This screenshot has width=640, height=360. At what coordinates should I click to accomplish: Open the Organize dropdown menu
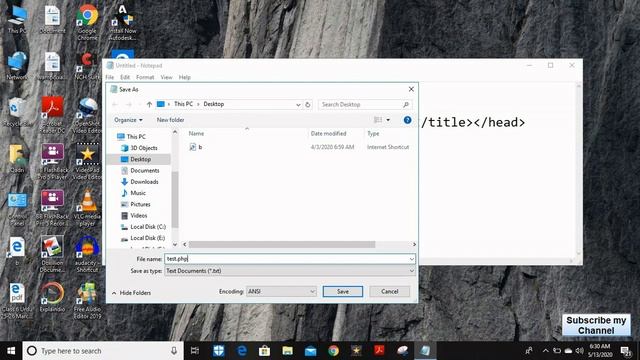[128, 120]
